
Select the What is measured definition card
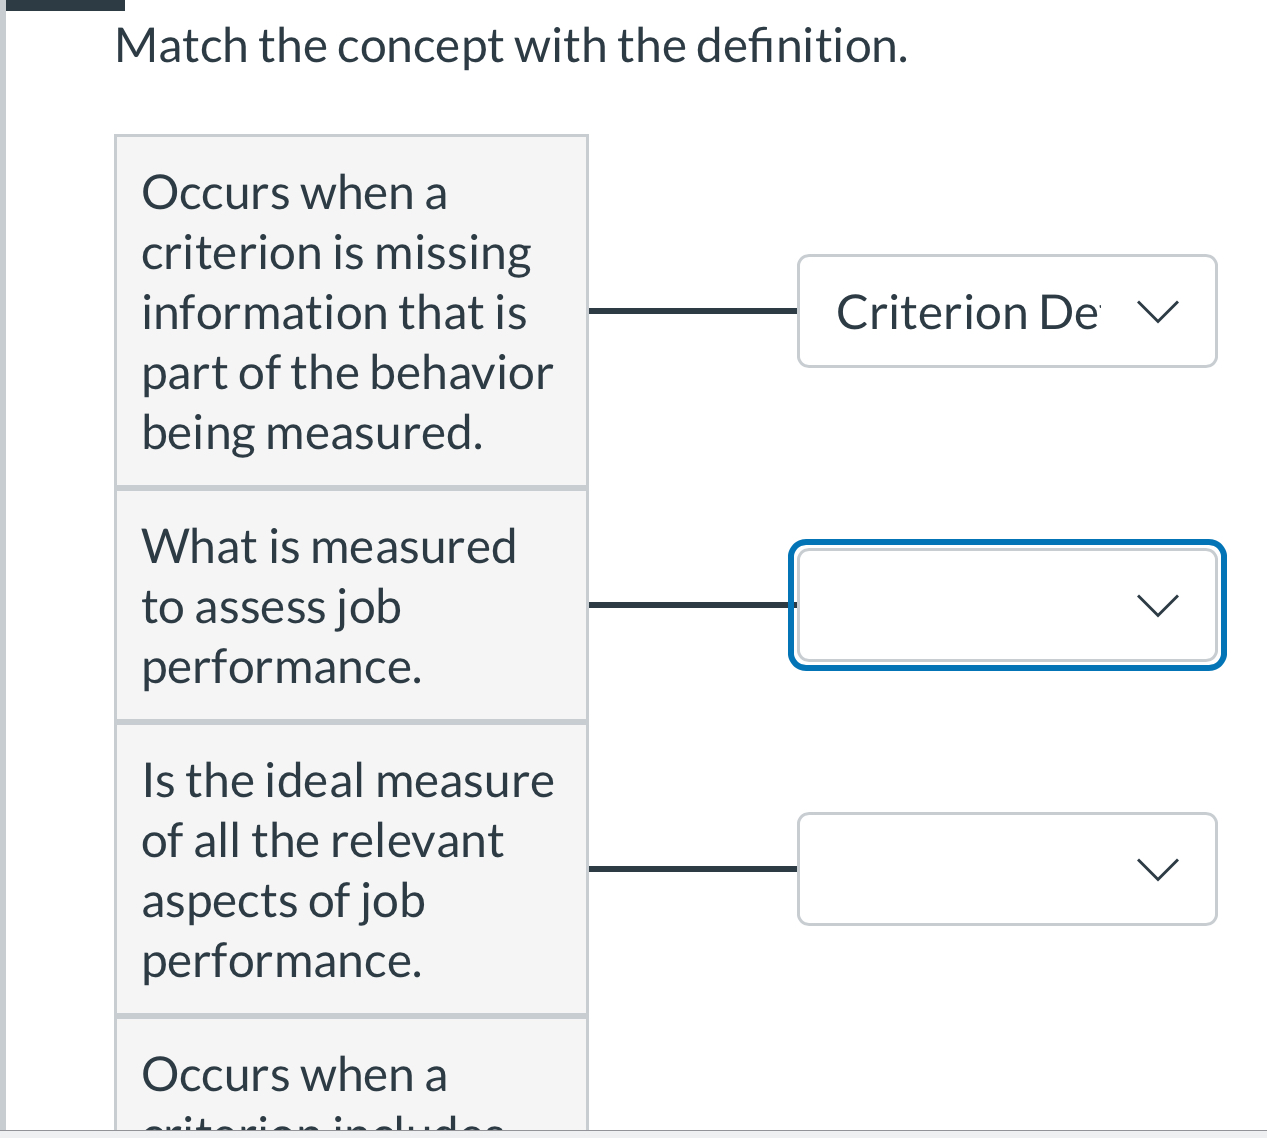[x=351, y=605]
